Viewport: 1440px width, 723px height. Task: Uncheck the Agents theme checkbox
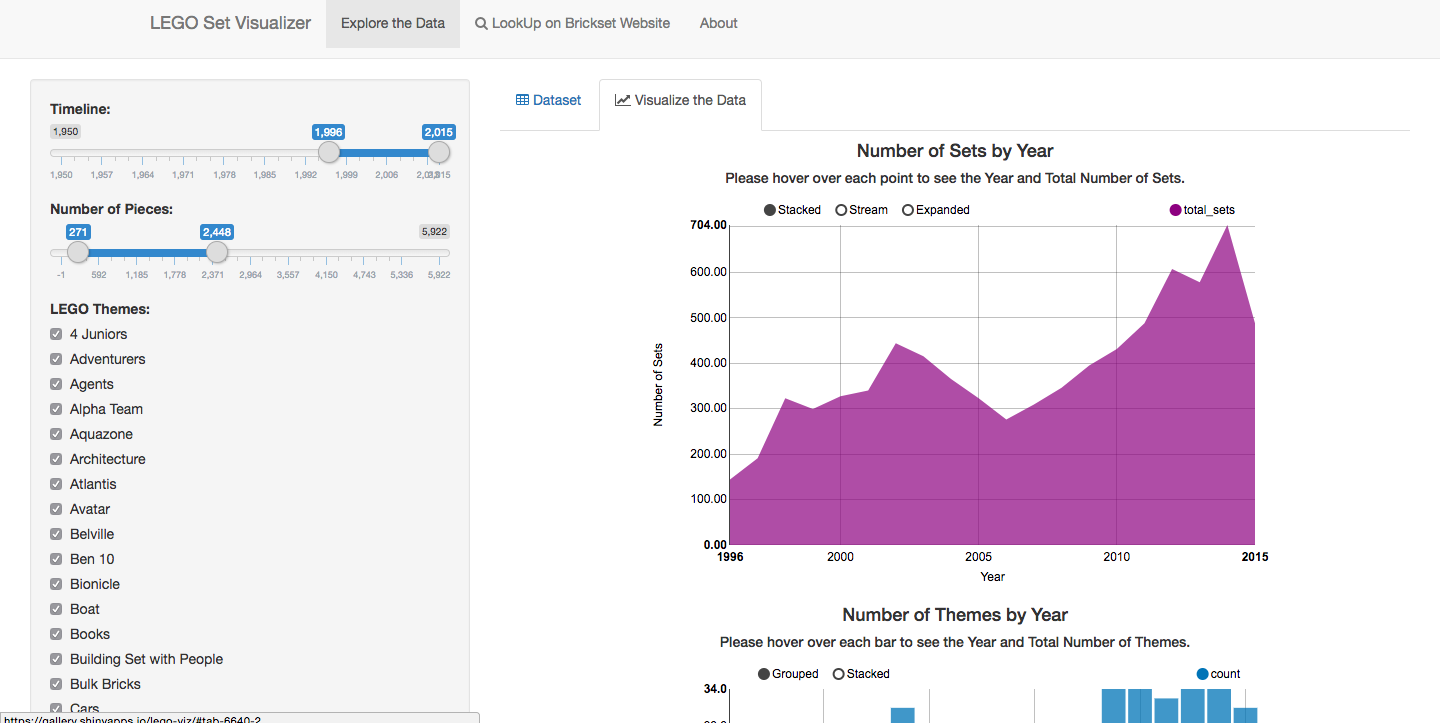[56, 384]
